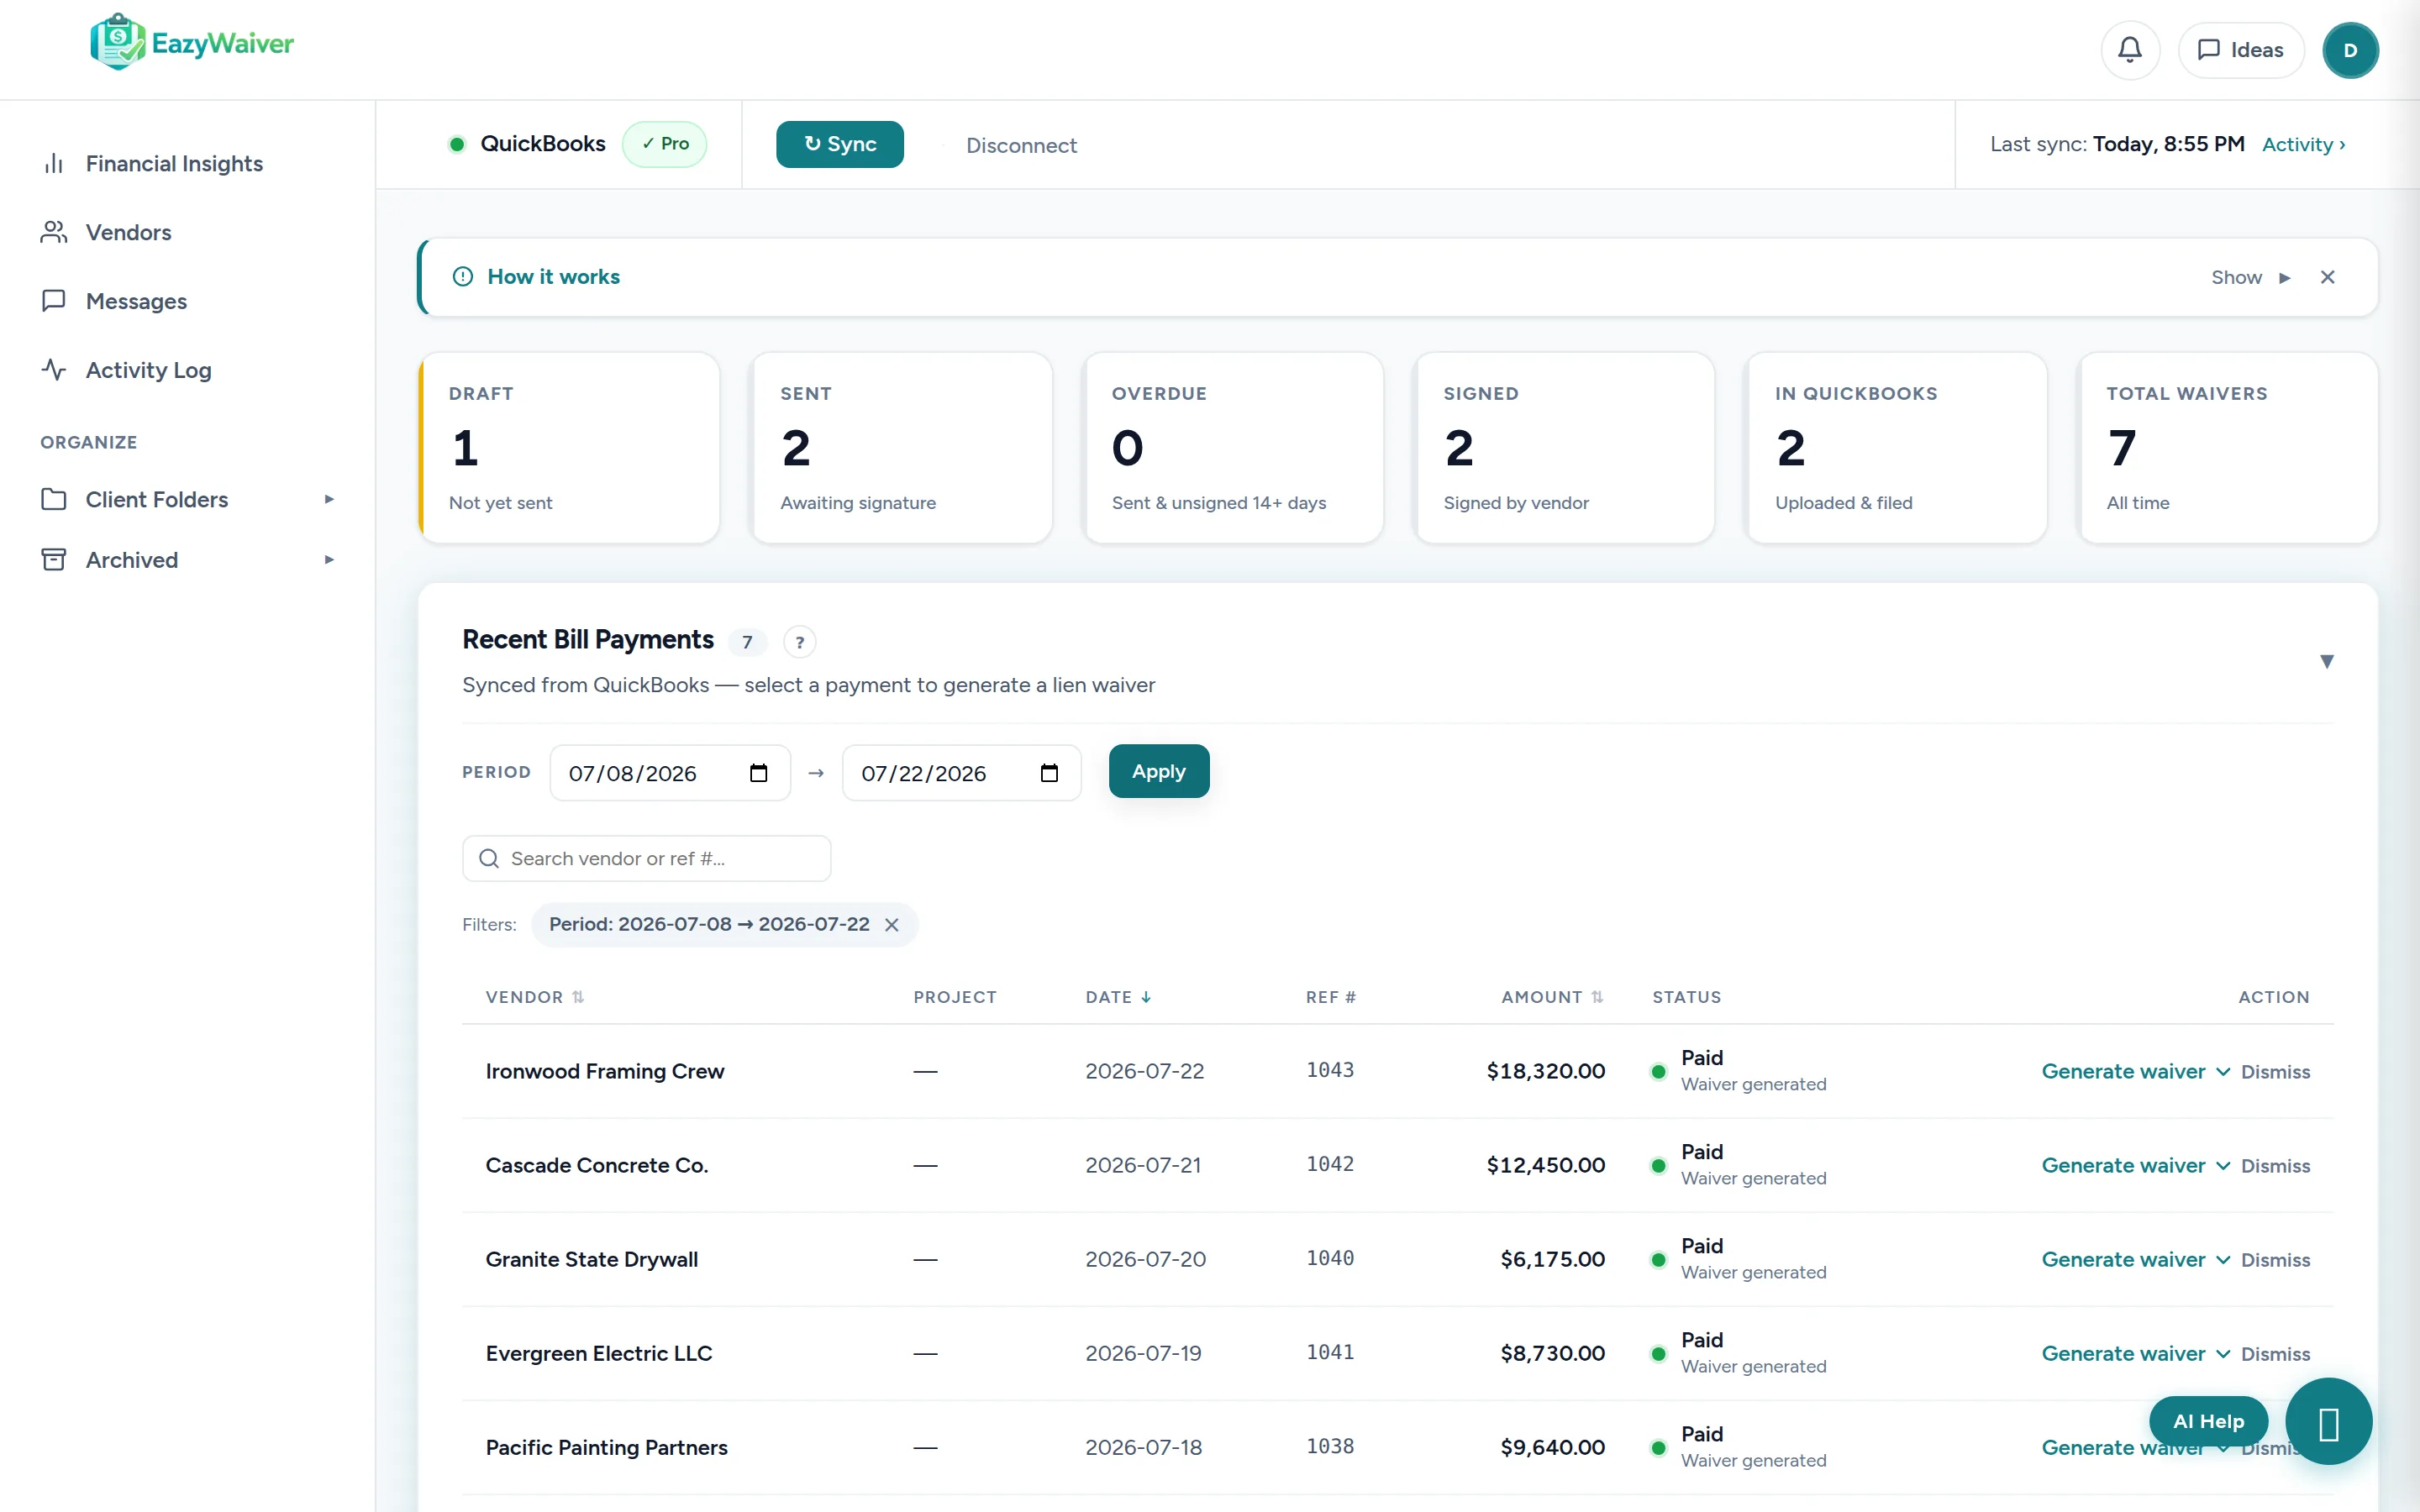Open the Recent Bill Payments help icon

click(799, 642)
